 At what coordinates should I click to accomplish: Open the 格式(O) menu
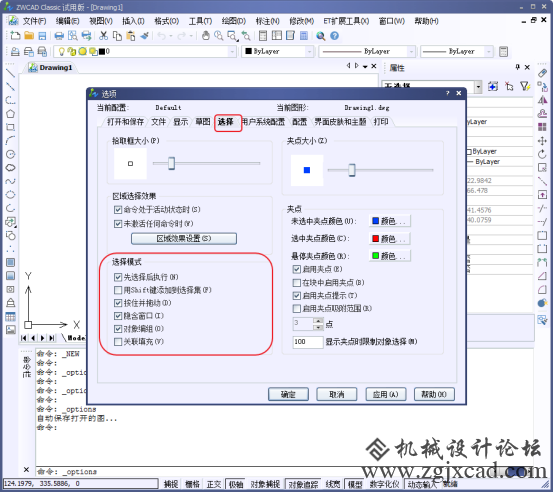coord(166,22)
